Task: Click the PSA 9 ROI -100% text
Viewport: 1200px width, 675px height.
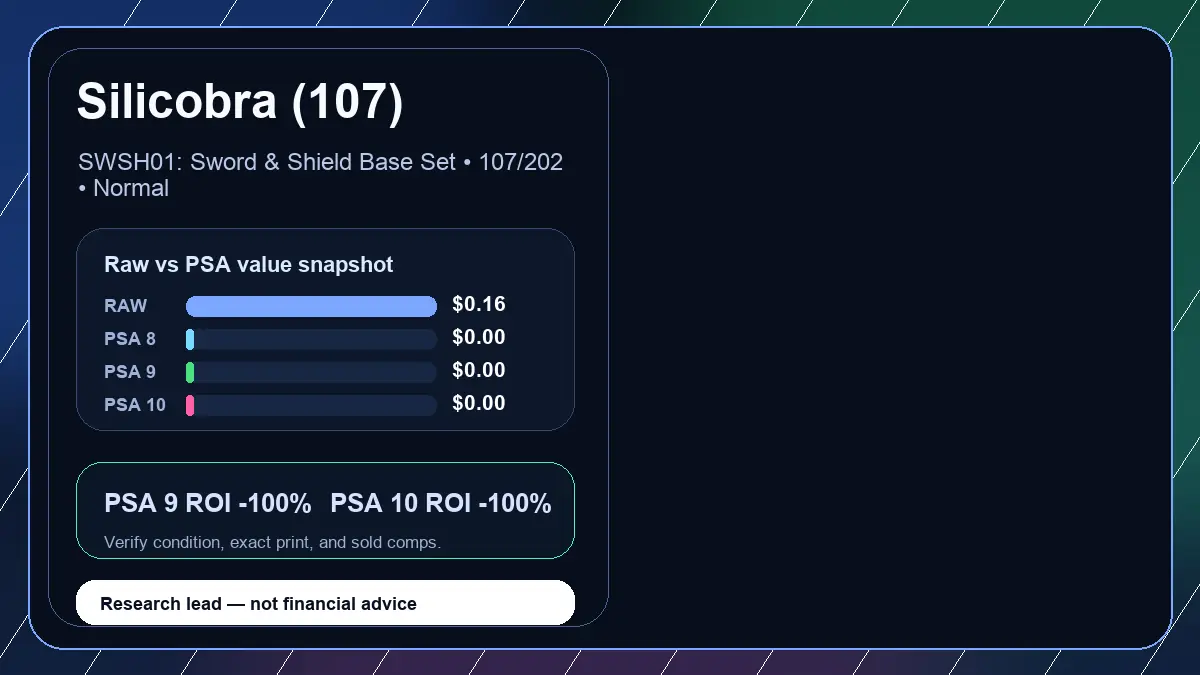Action: (x=208, y=504)
